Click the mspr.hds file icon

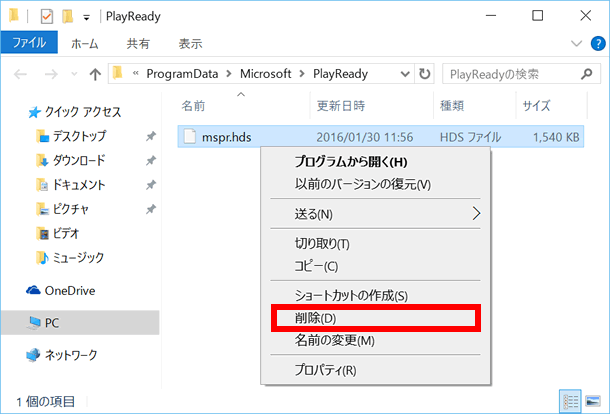[189, 136]
